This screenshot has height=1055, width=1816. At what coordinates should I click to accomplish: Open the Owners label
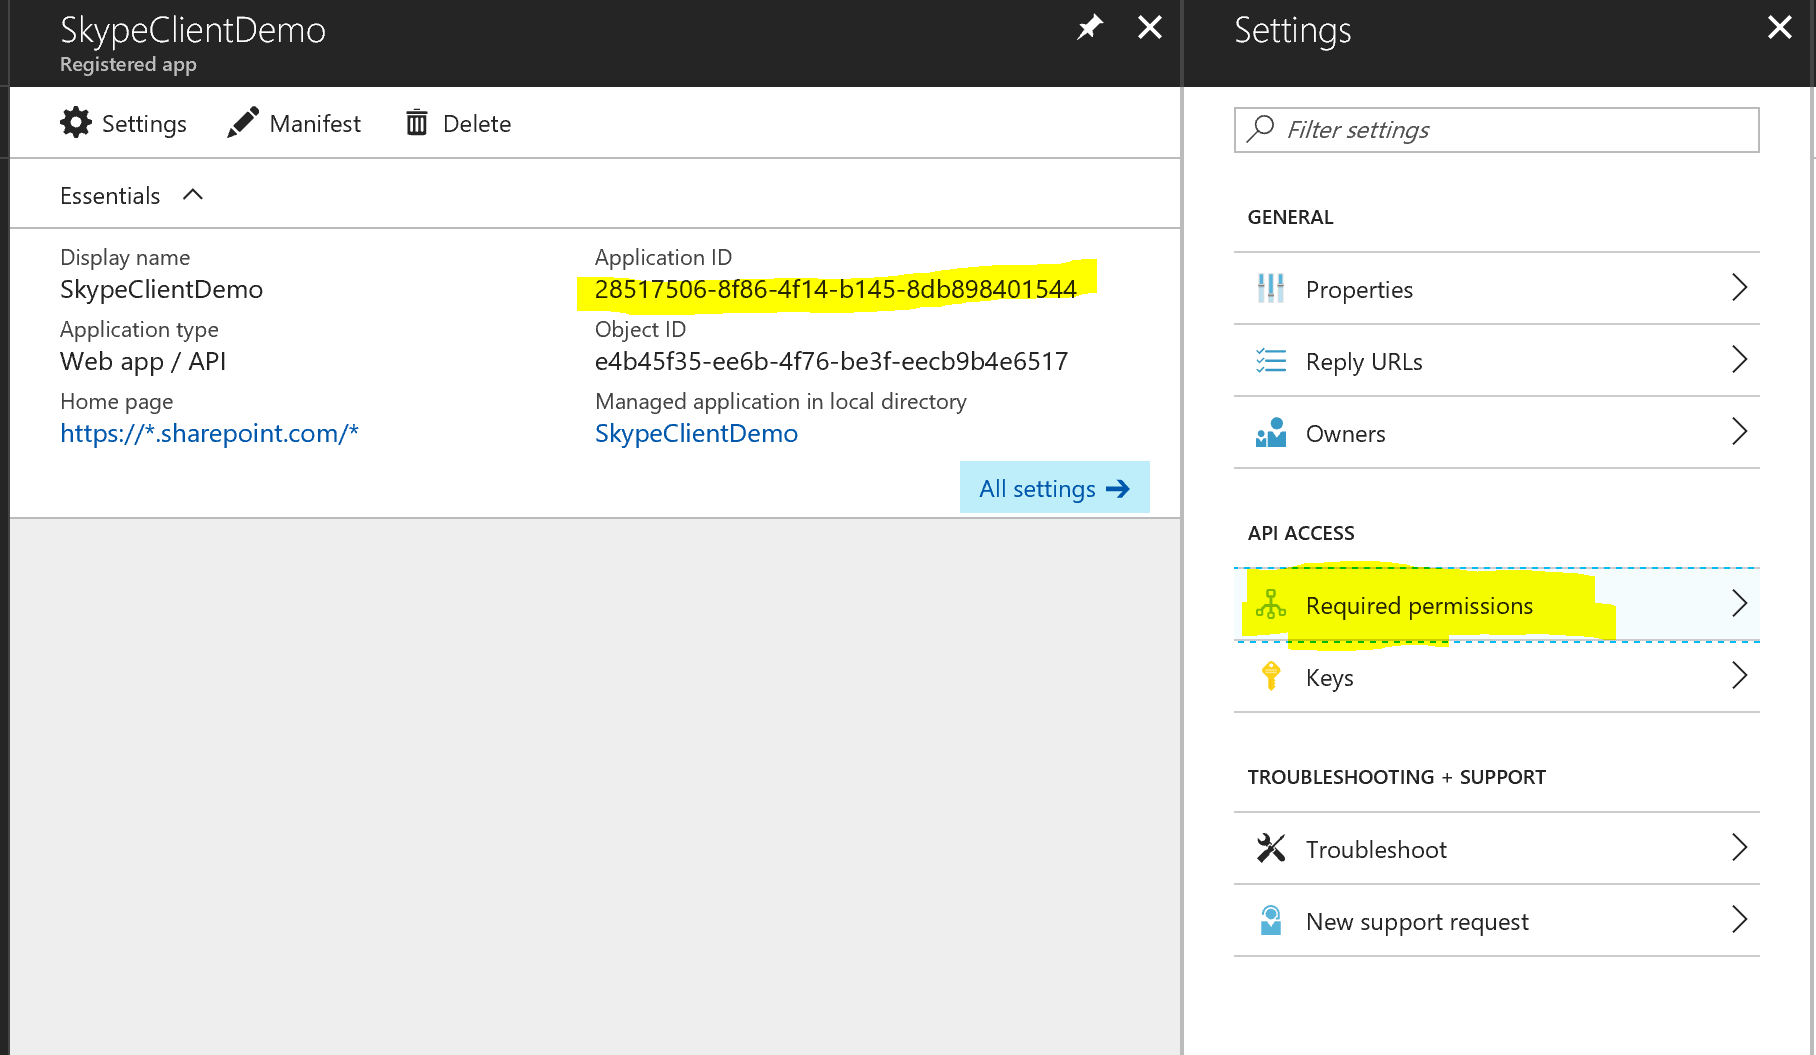tap(1346, 434)
